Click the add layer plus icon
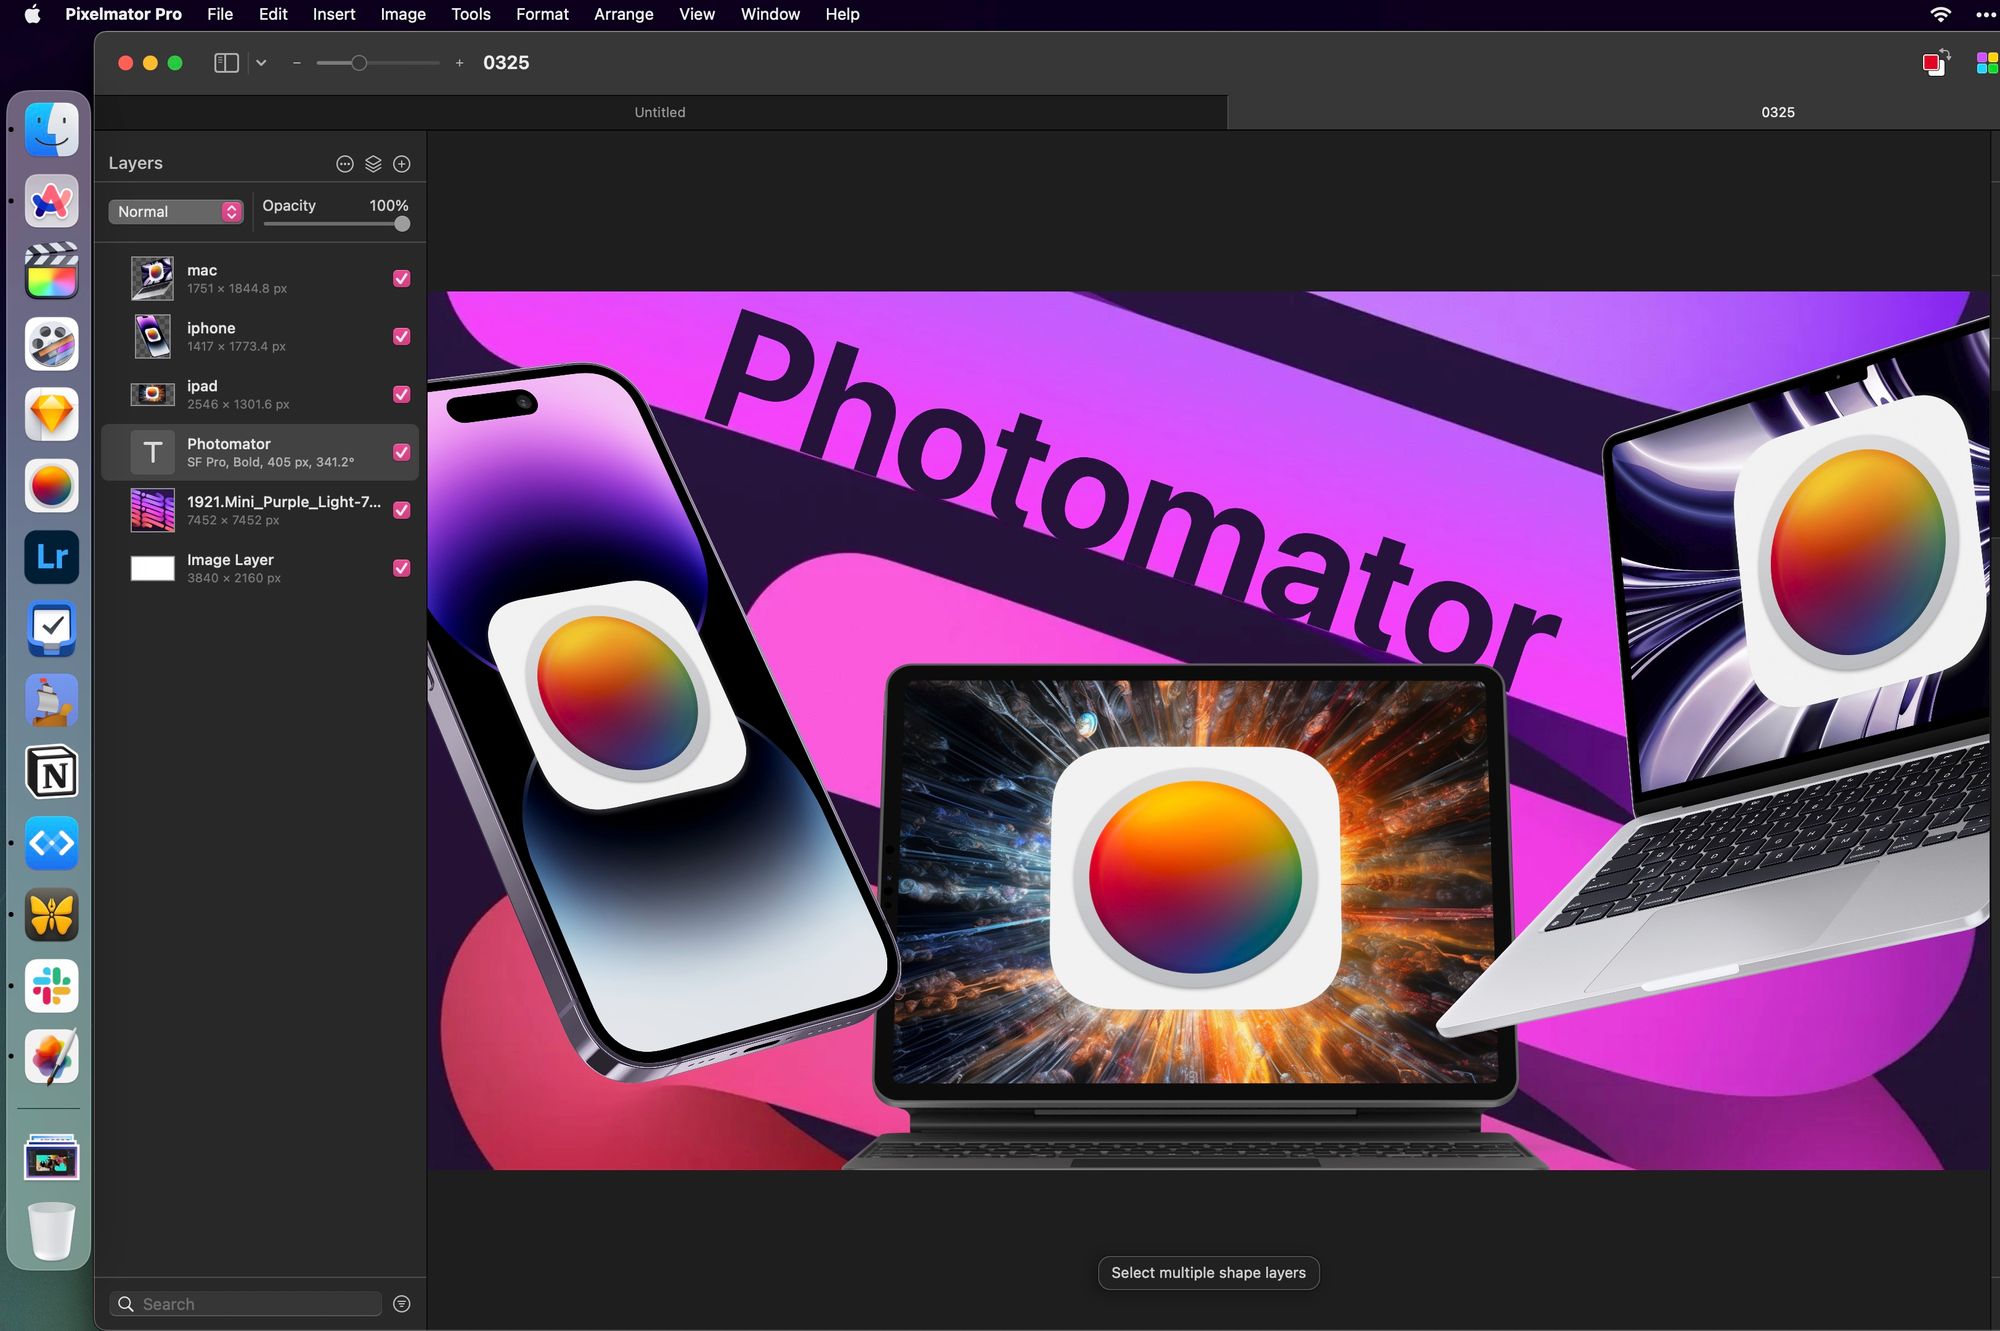This screenshot has width=2000, height=1331. coord(402,164)
